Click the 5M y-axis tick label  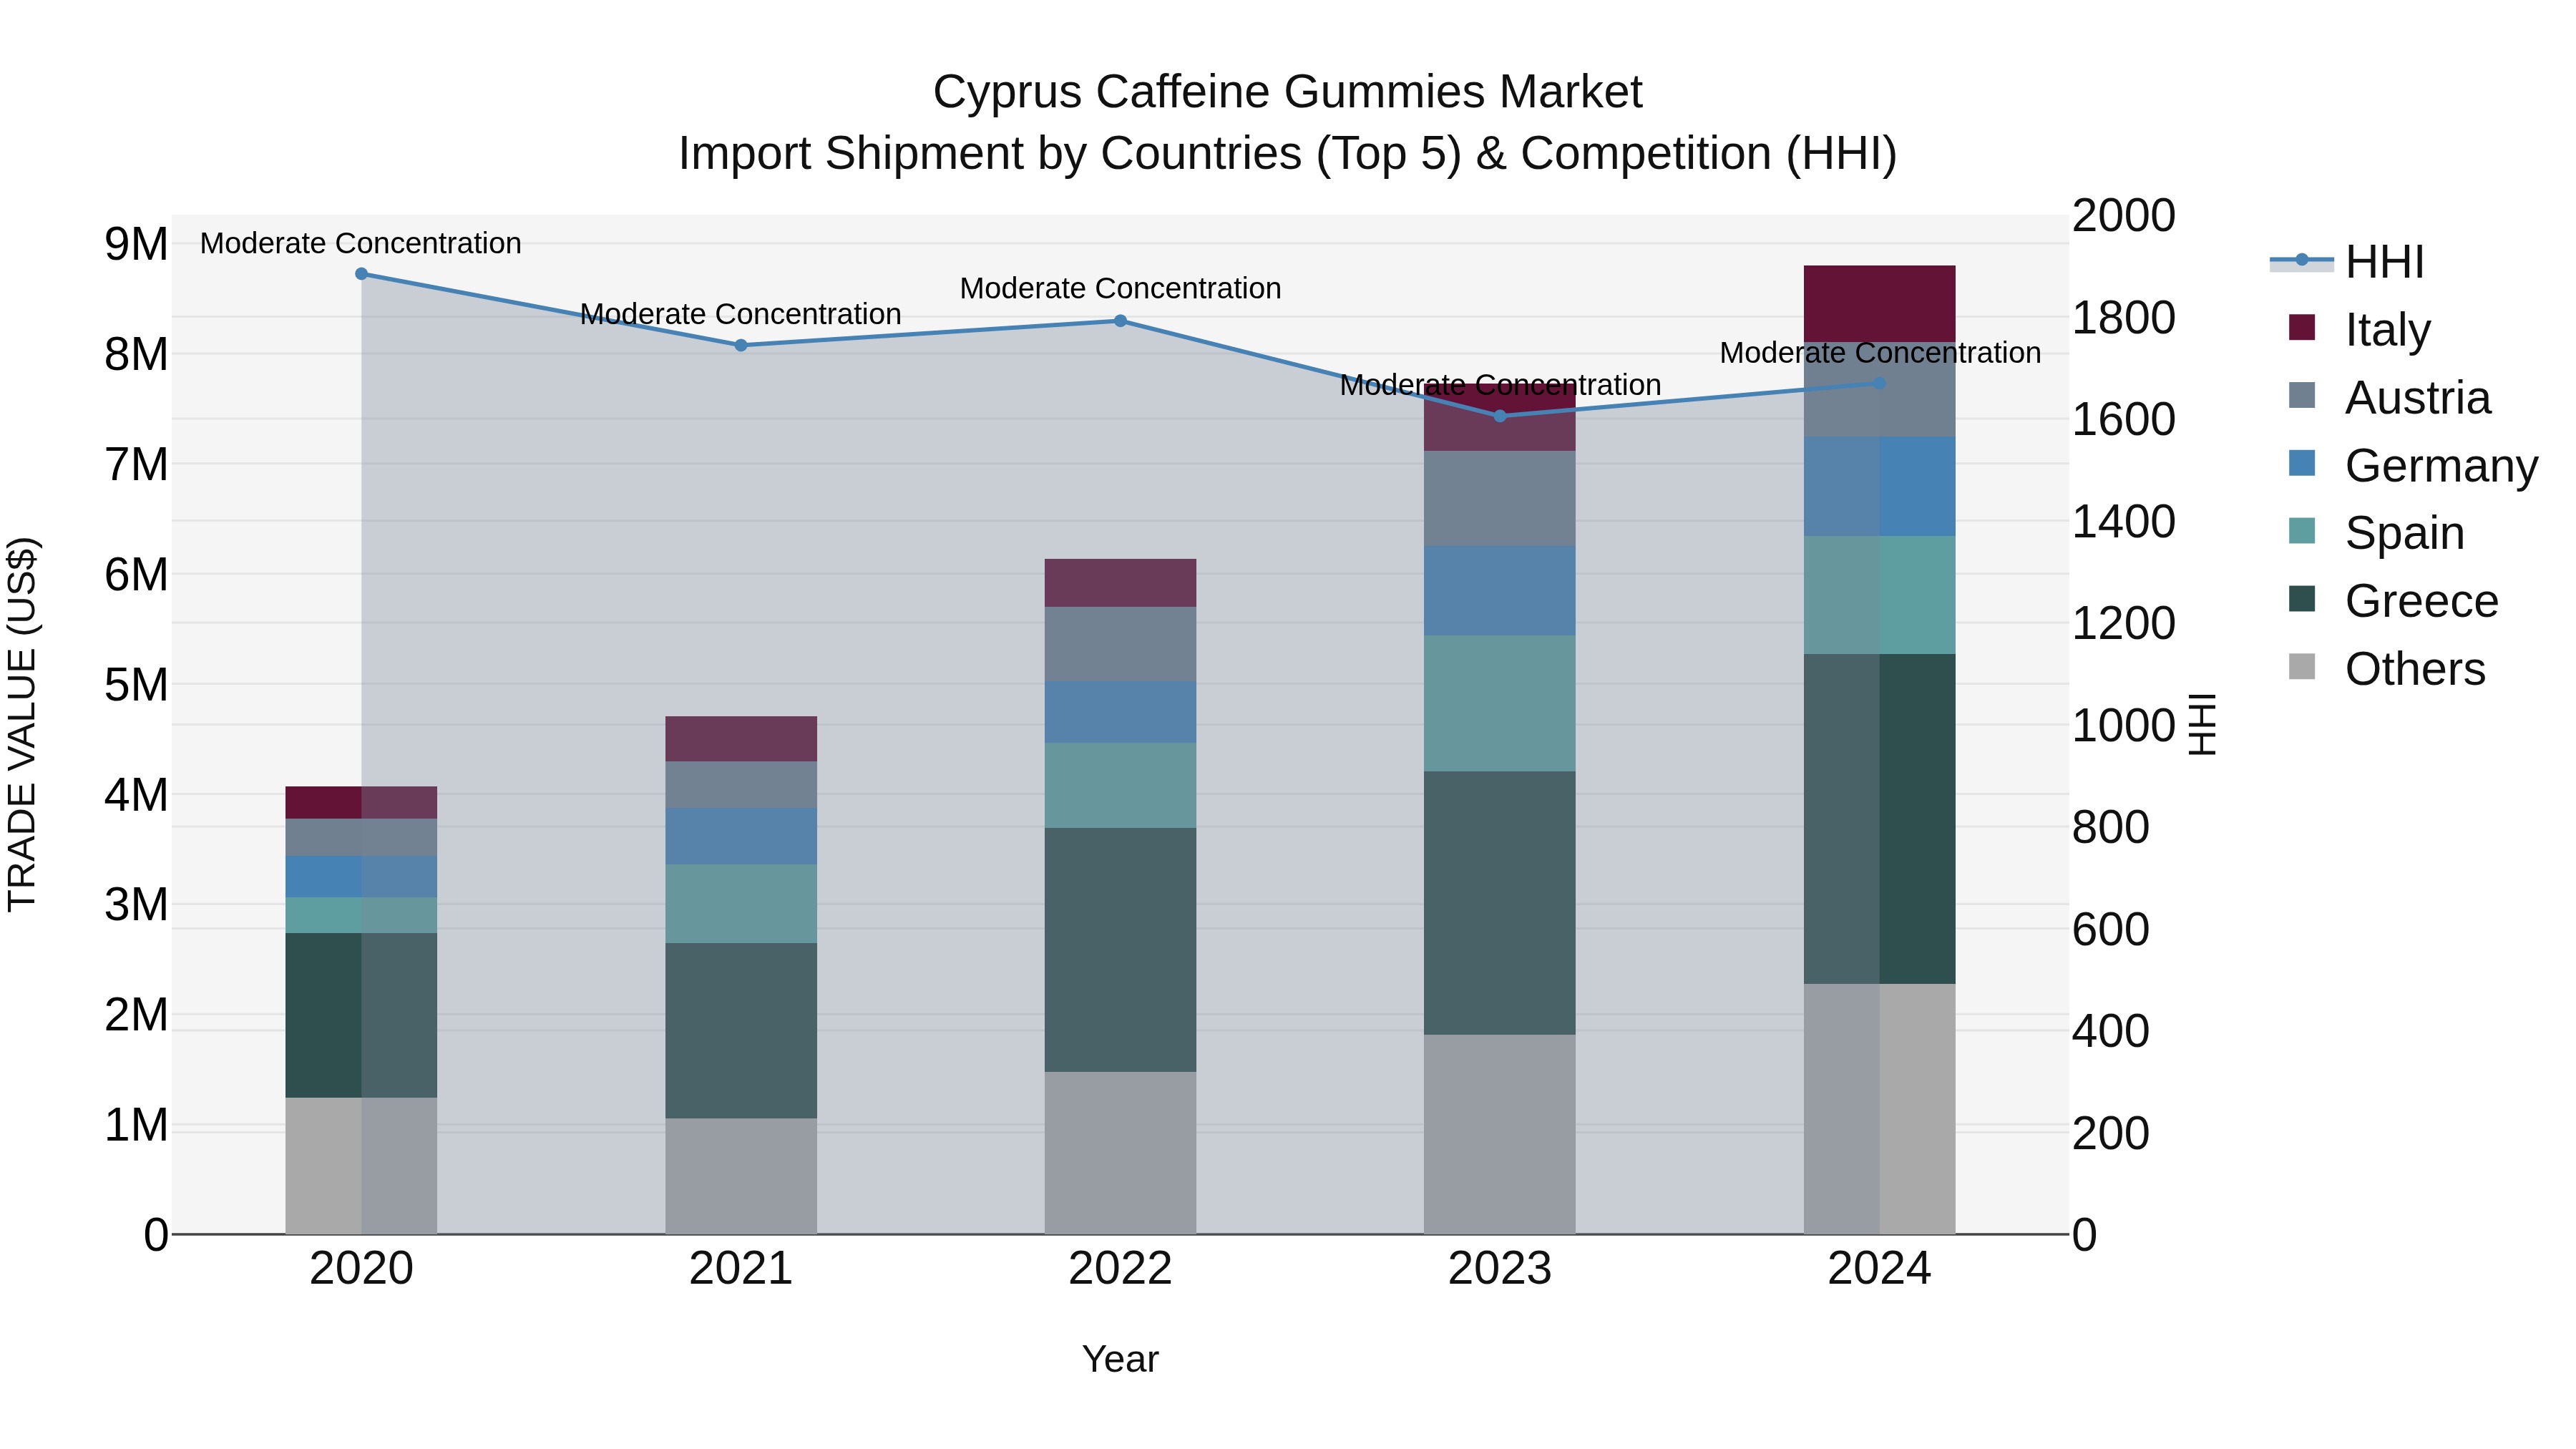[x=136, y=685]
